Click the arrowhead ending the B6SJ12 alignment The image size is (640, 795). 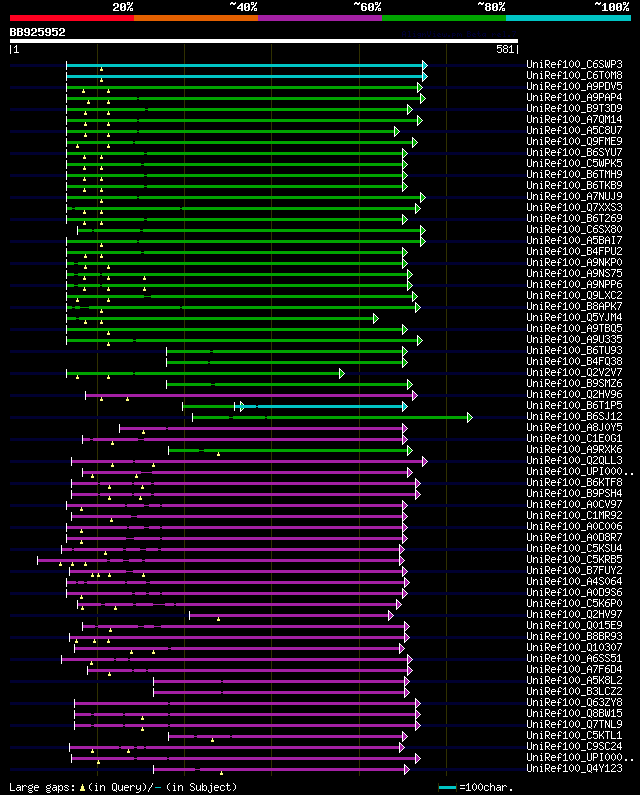coord(470,417)
